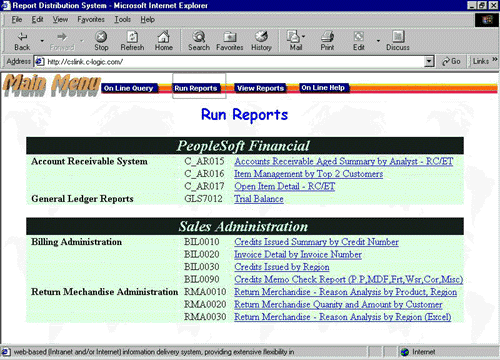500x360 pixels.
Task: Select the RMA0010 report code
Action: [205, 292]
